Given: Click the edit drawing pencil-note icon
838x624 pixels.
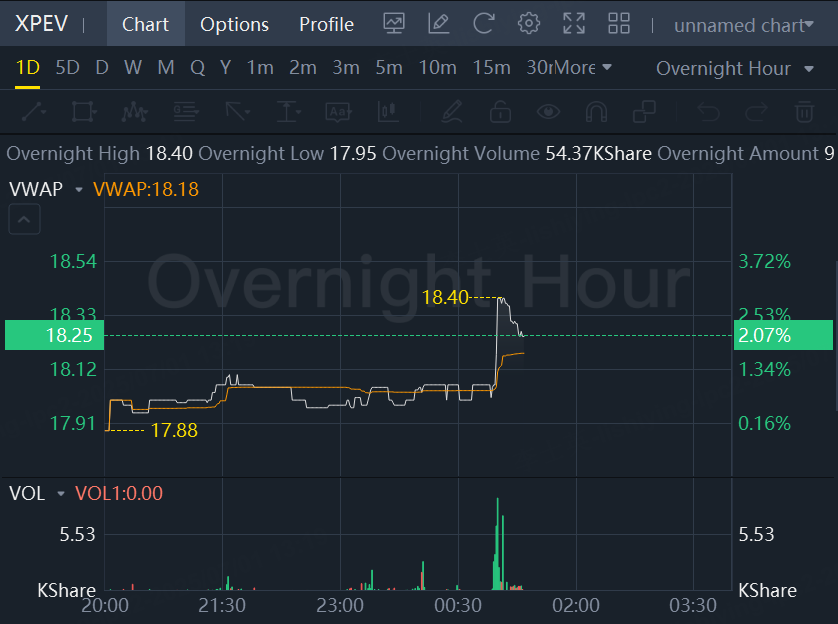Looking at the screenshot, I should [x=438, y=24].
